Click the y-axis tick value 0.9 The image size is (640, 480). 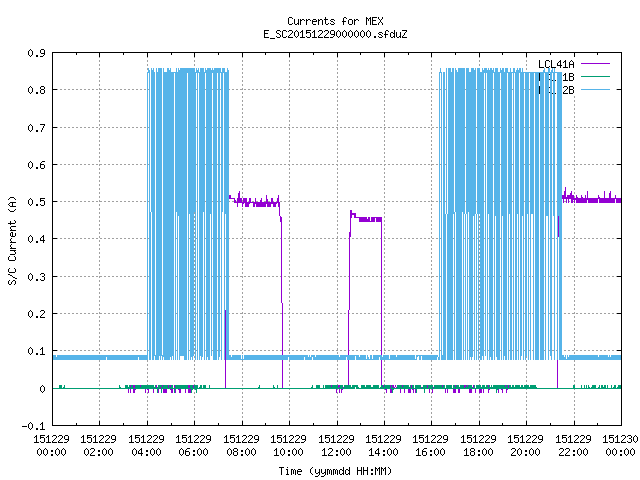pos(36,53)
